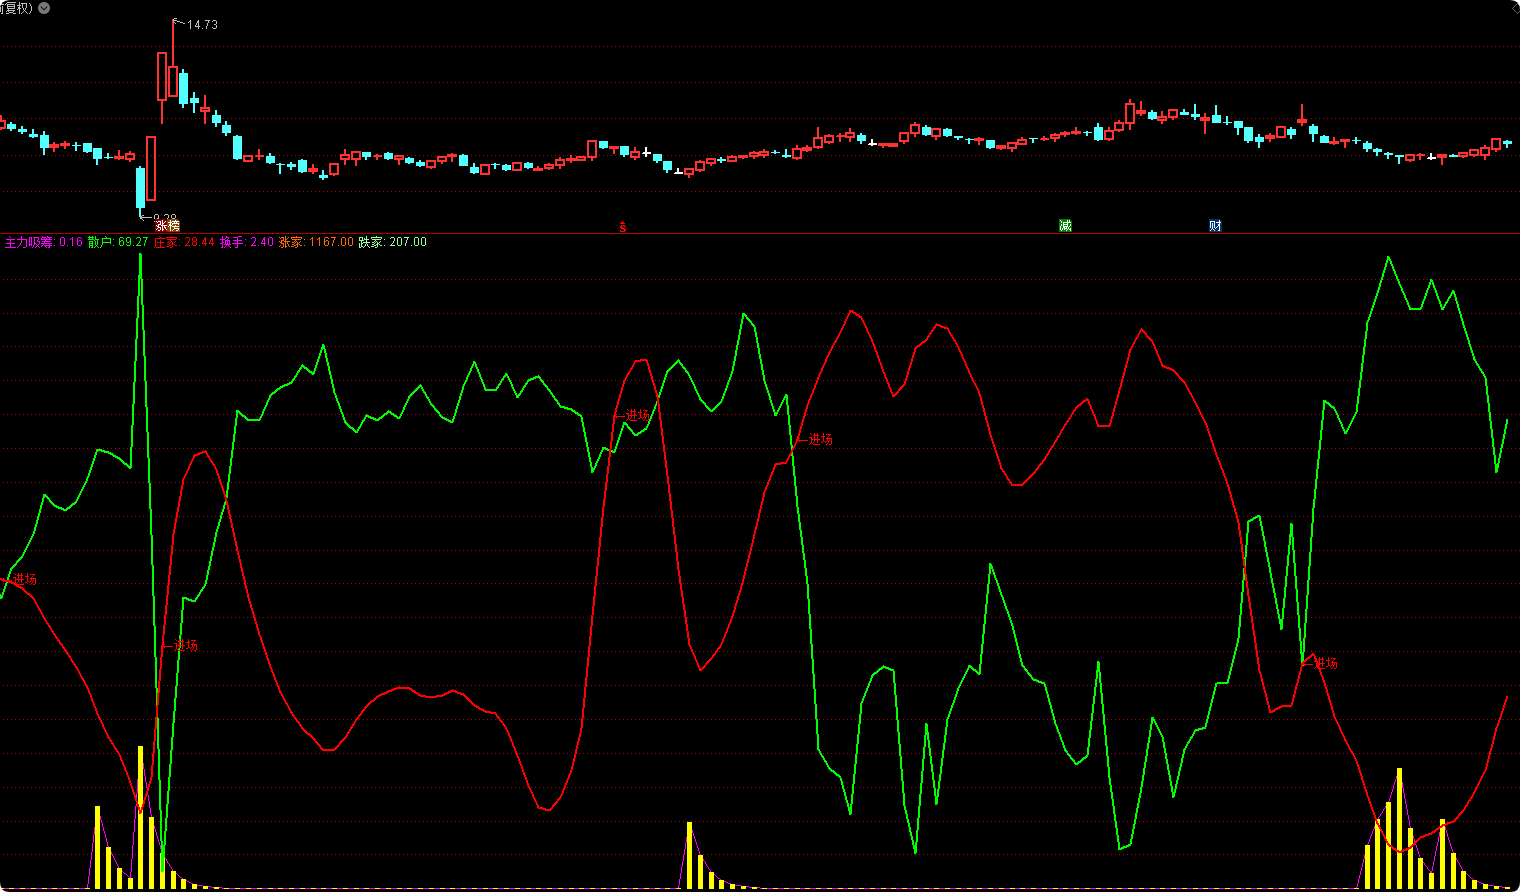The height and width of the screenshot is (892, 1520).
Task: Click the low price label below 涨榜 candle
Action: point(164,217)
